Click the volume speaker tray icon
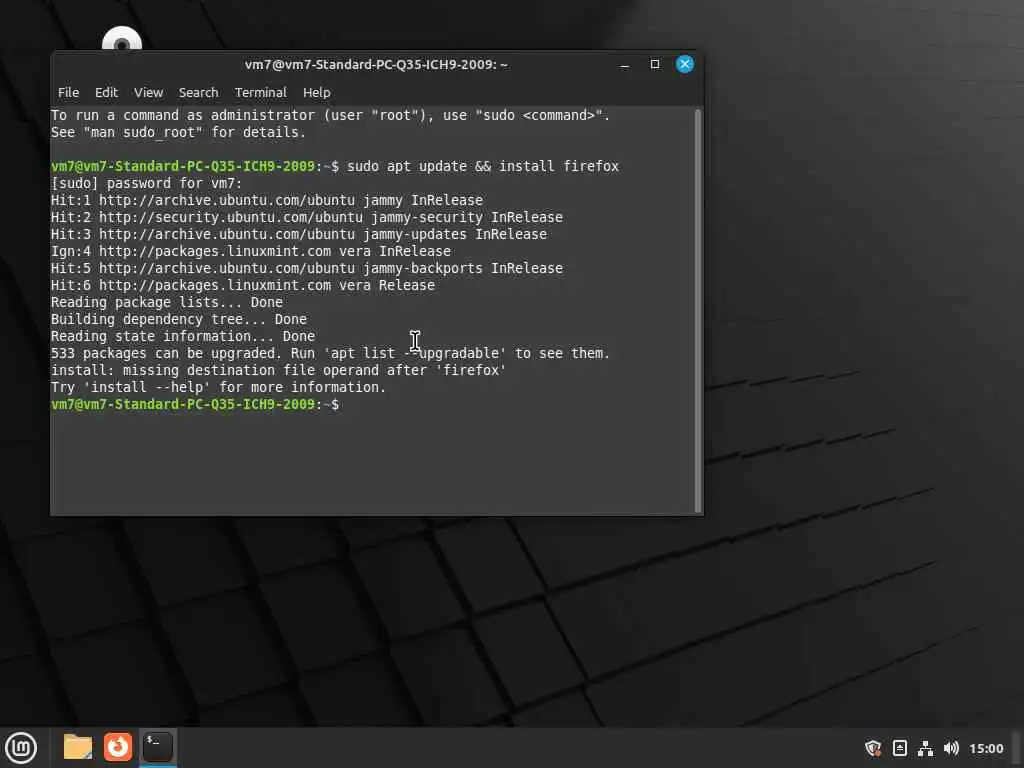The image size is (1024, 768). pyautogui.click(x=951, y=748)
